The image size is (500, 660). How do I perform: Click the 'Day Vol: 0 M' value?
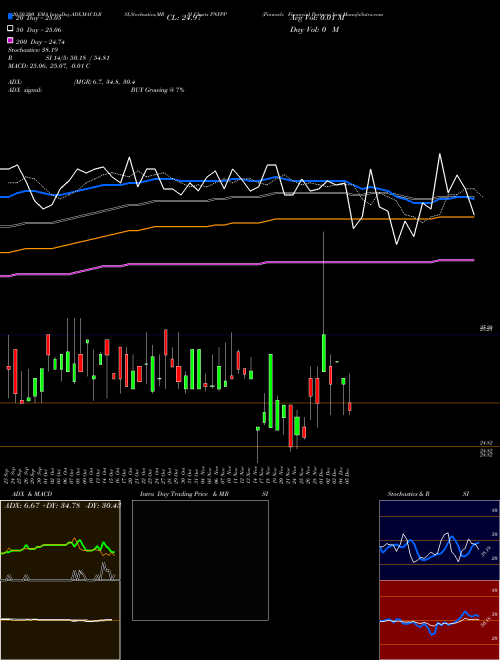314,29
